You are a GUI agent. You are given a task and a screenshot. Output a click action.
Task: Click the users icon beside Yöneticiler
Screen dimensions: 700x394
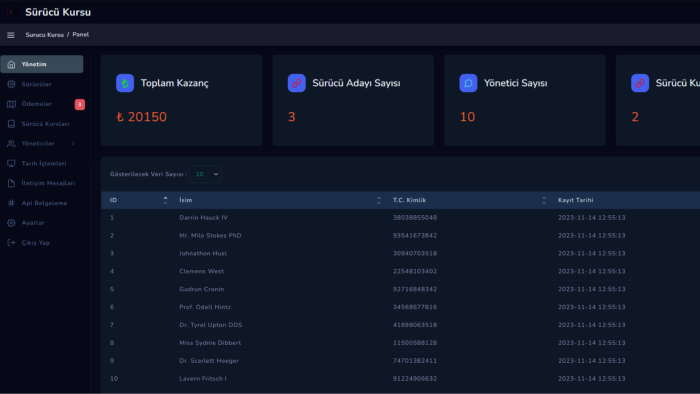11,144
